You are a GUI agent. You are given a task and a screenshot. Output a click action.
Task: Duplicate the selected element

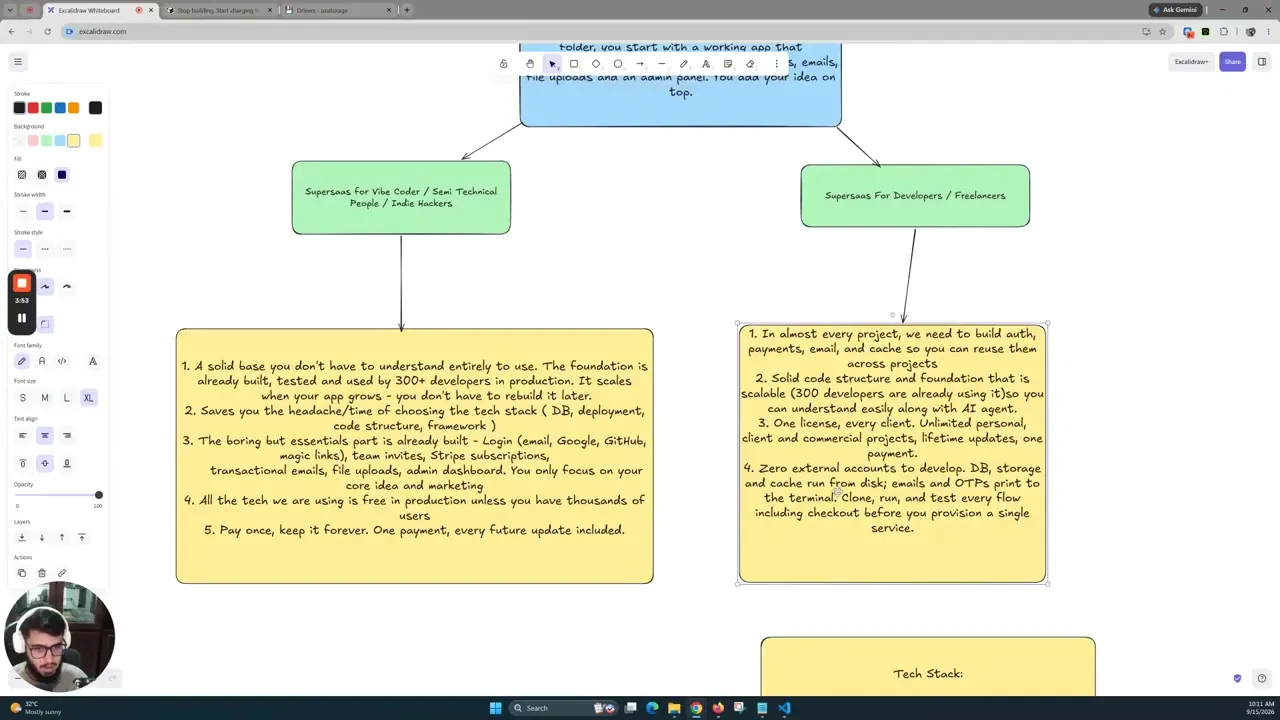click(22, 573)
